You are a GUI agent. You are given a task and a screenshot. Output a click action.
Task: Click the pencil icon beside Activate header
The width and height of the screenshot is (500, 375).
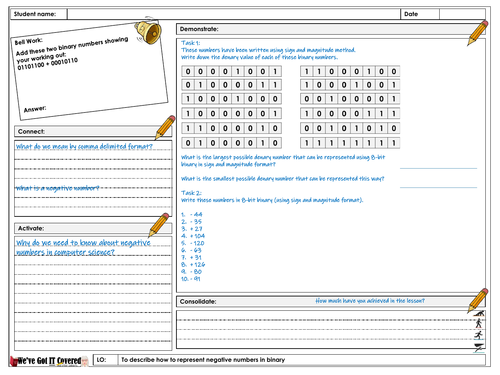pyautogui.click(x=159, y=225)
